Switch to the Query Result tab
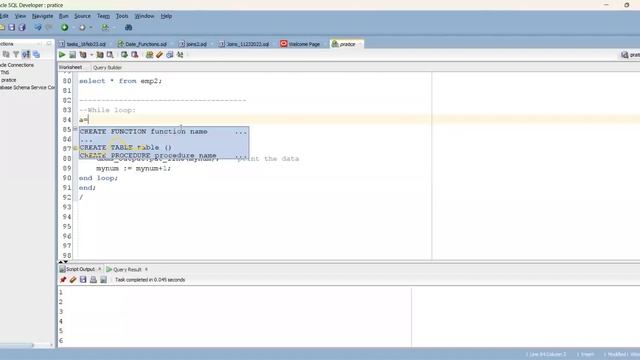Image resolution: width=640 pixels, height=360 pixels. coord(124,269)
